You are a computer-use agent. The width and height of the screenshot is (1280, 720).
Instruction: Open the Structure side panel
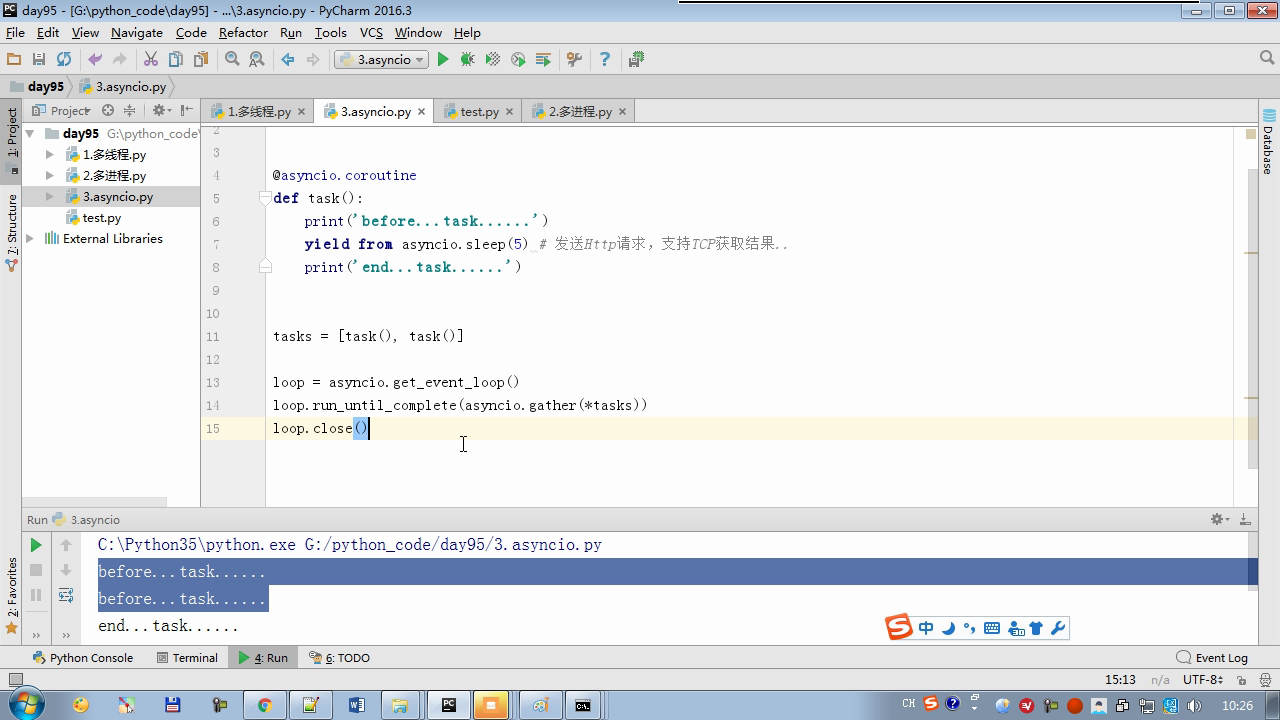[x=12, y=233]
